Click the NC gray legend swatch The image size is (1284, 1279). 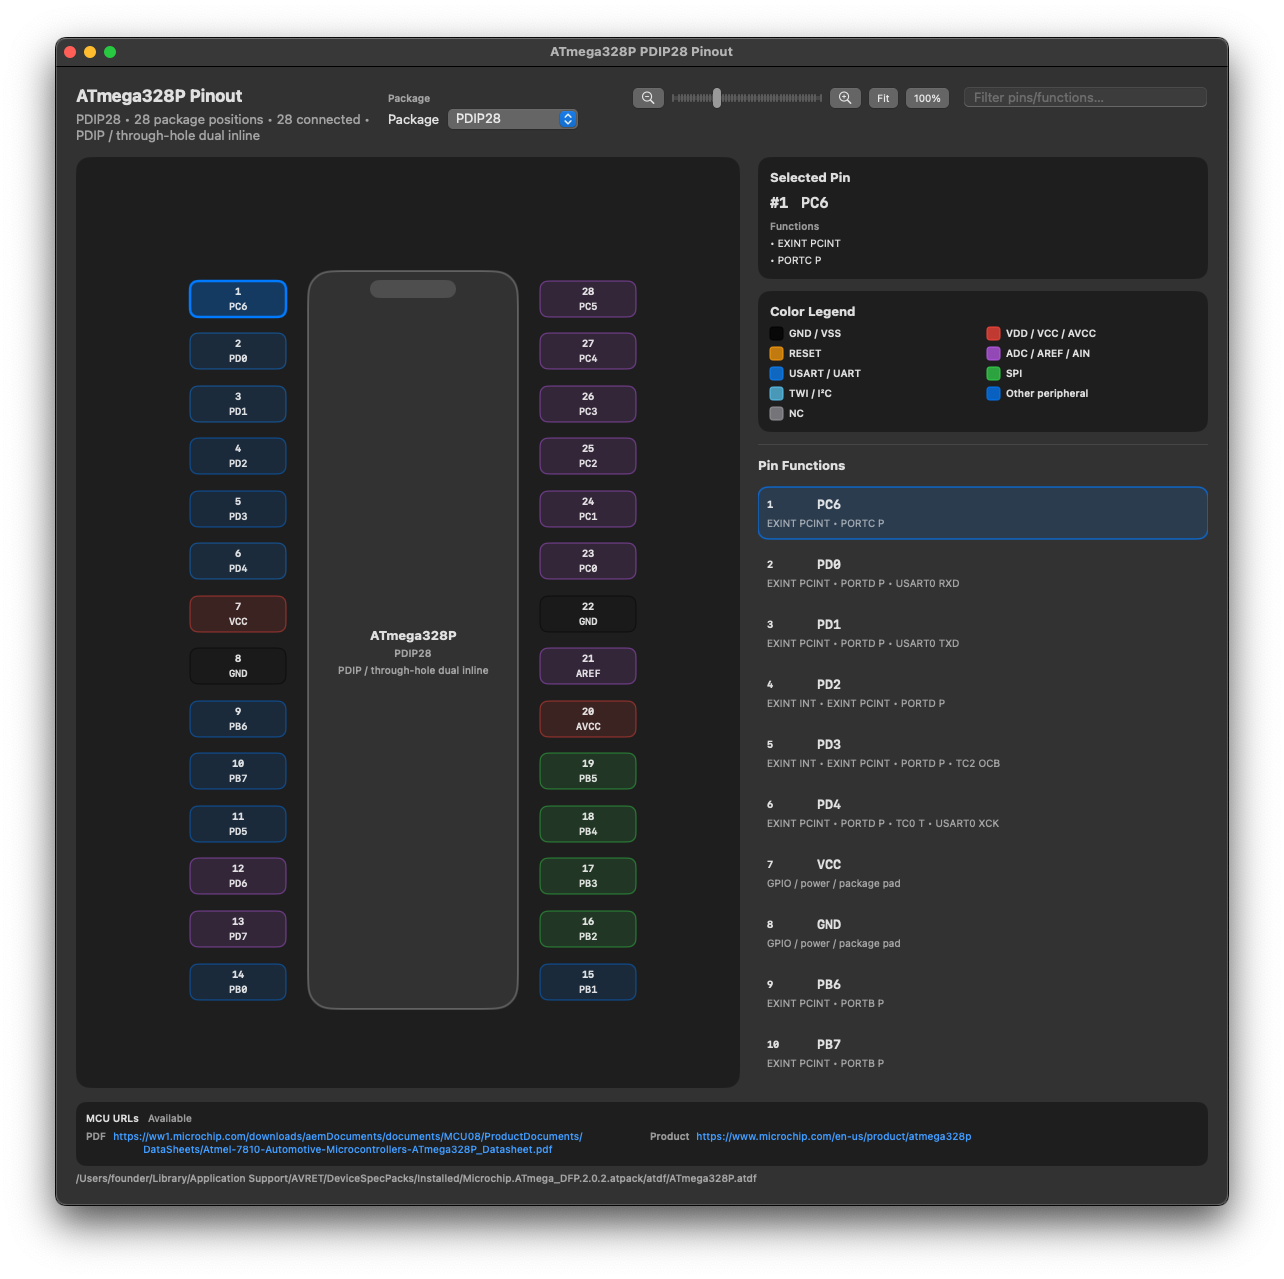click(x=776, y=413)
